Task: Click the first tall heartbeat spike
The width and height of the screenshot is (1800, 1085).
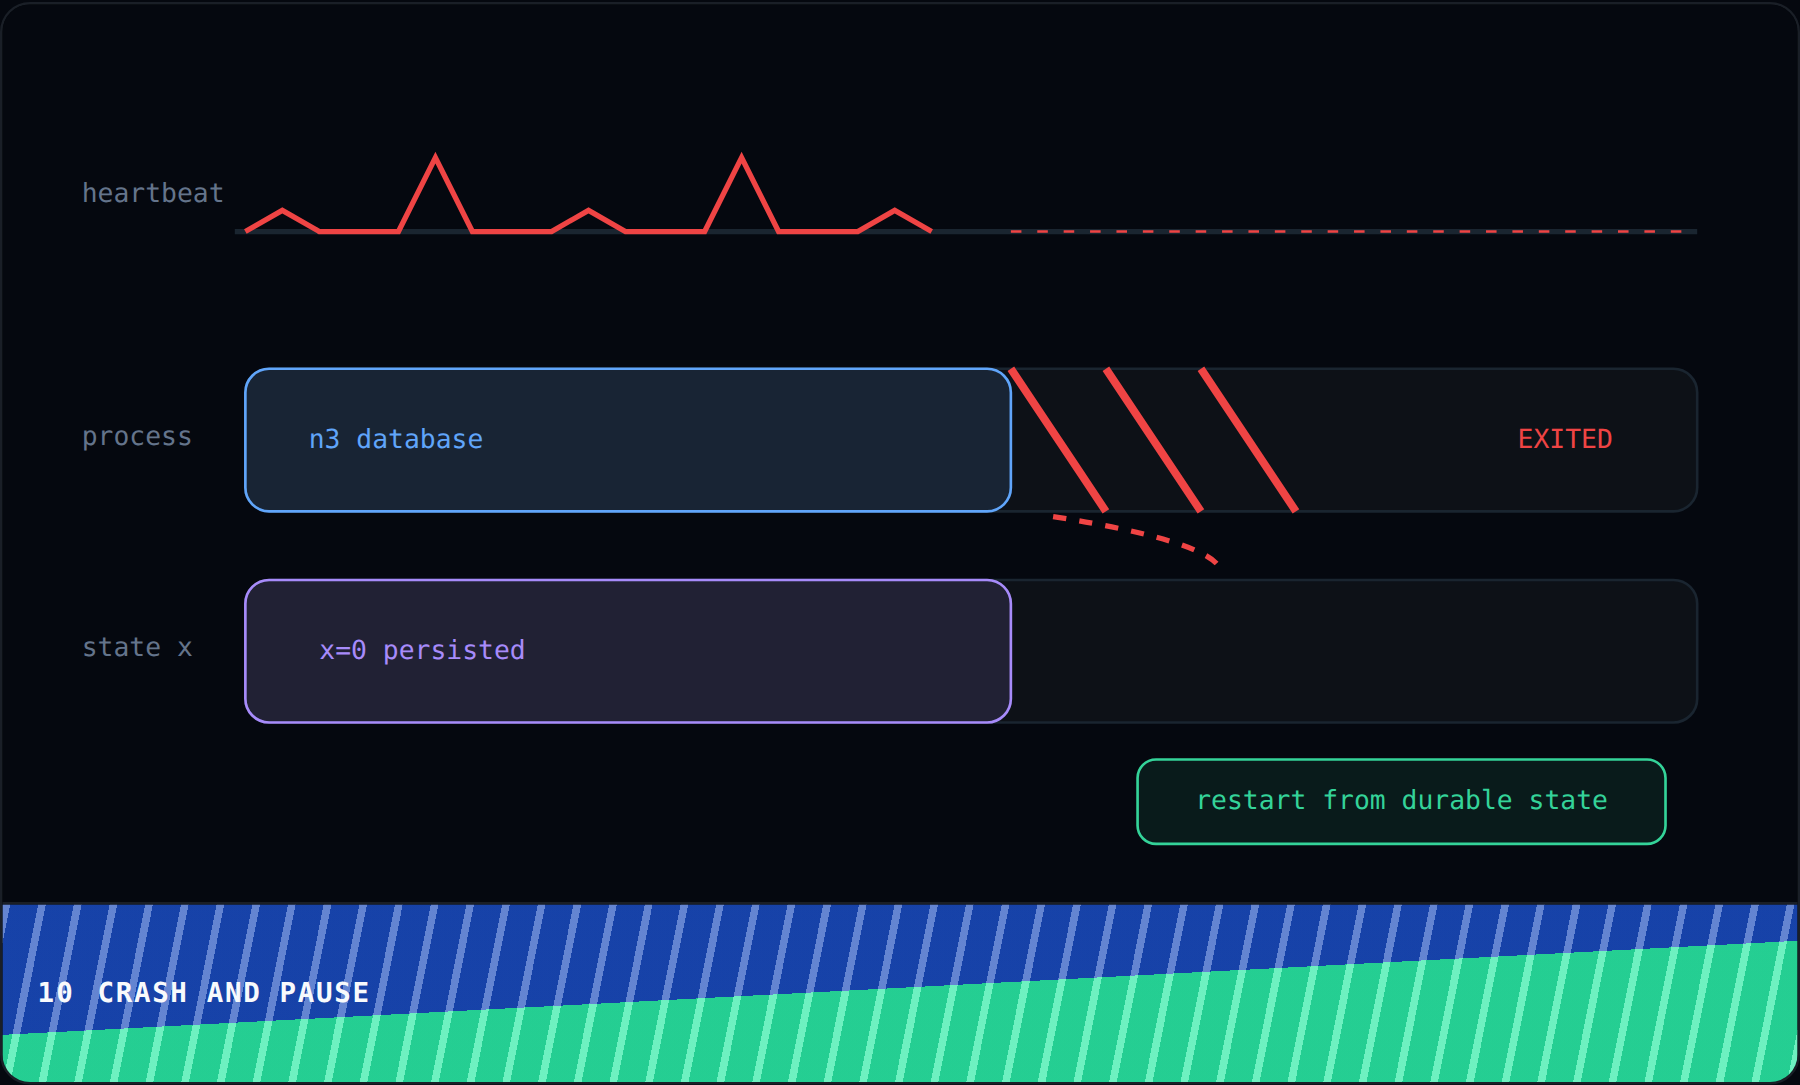Action: coord(435,192)
